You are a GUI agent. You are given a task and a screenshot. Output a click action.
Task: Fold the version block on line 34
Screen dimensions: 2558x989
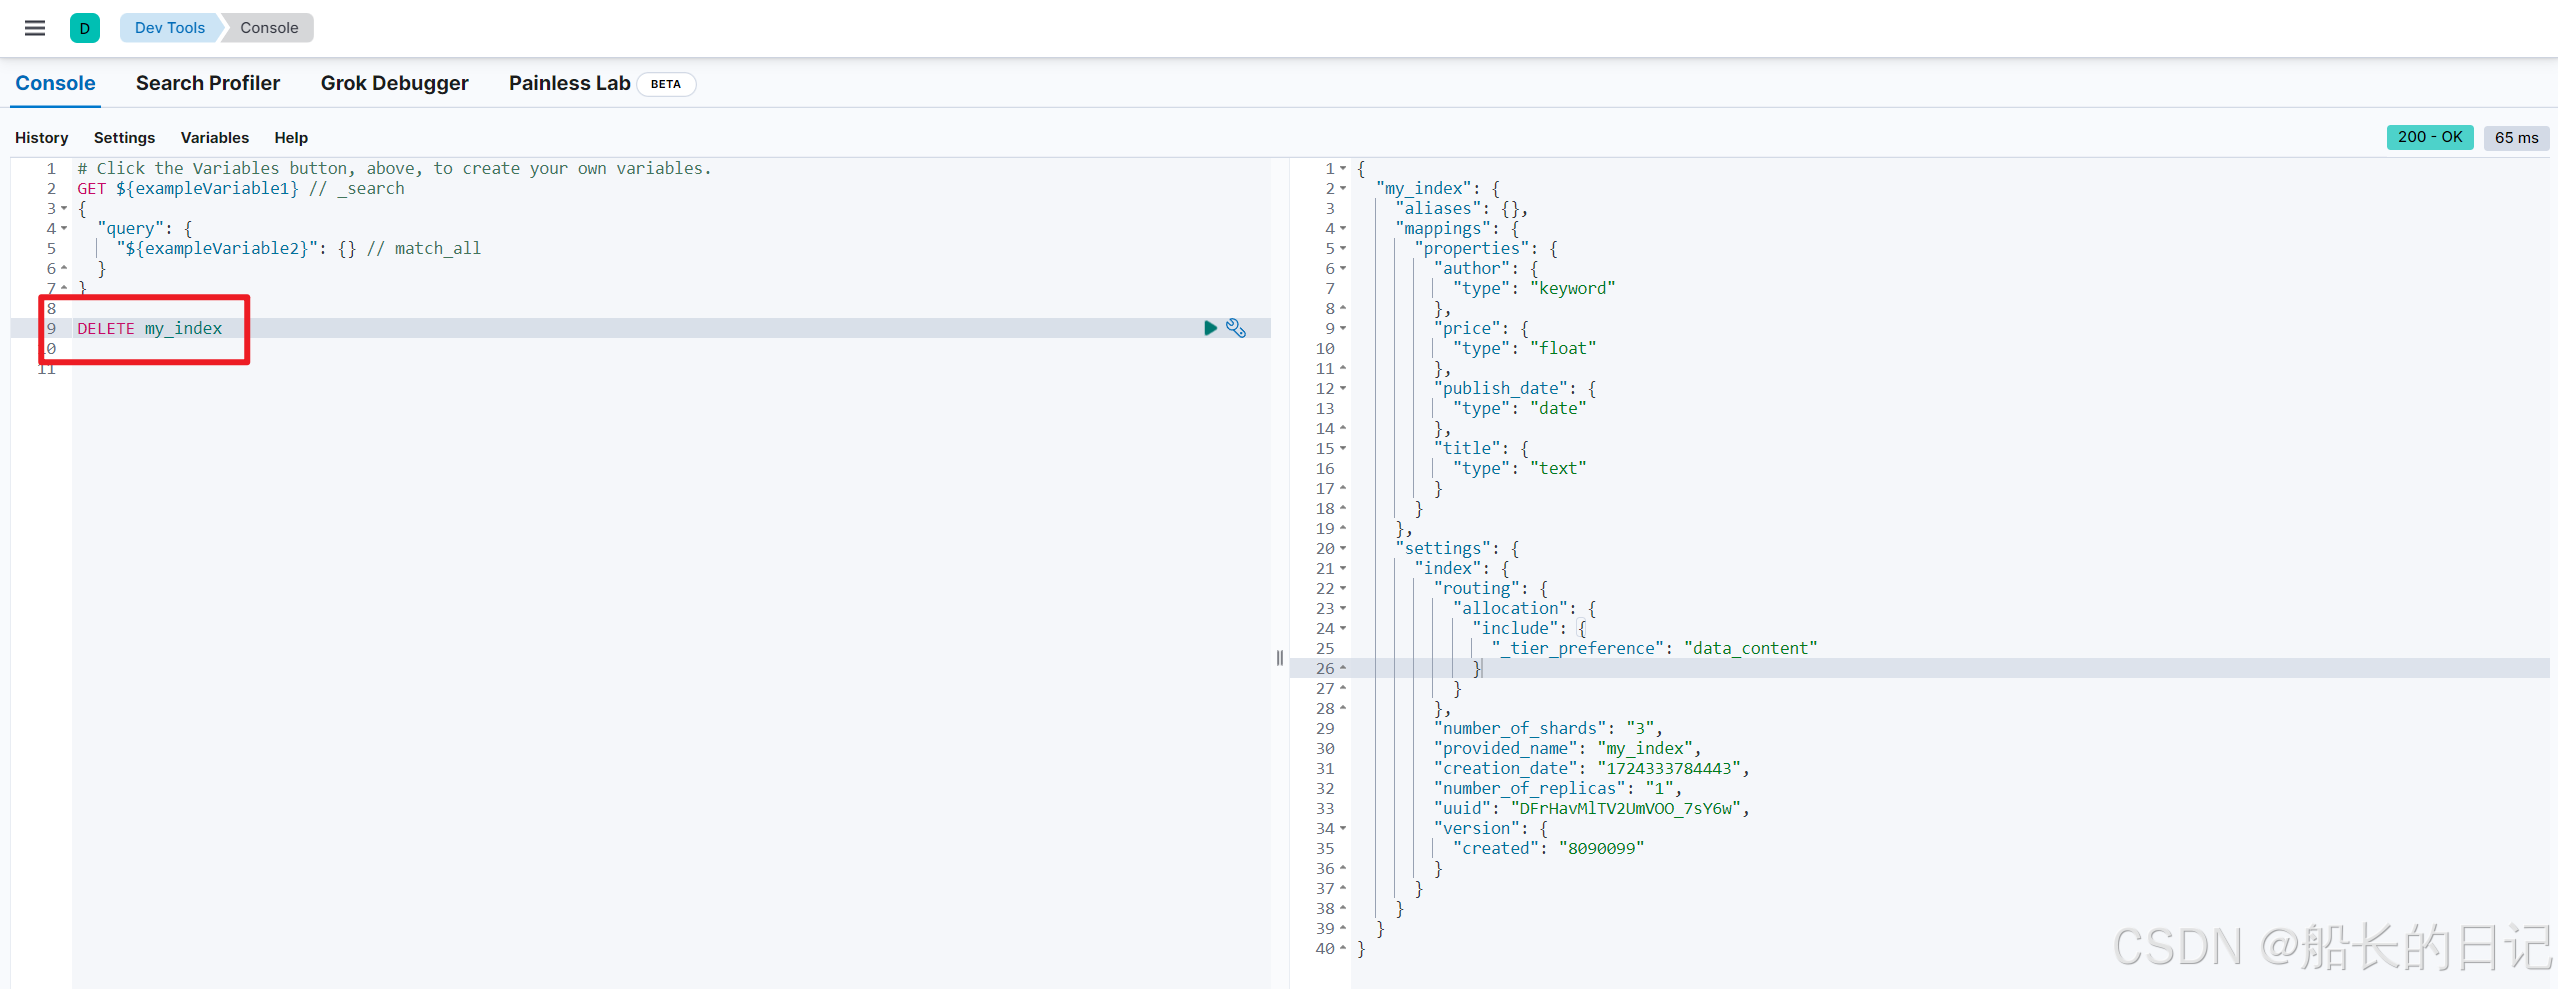(1343, 829)
